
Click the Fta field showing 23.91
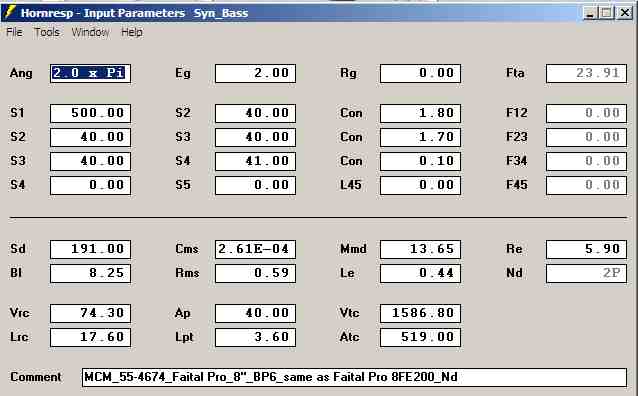tap(586, 73)
